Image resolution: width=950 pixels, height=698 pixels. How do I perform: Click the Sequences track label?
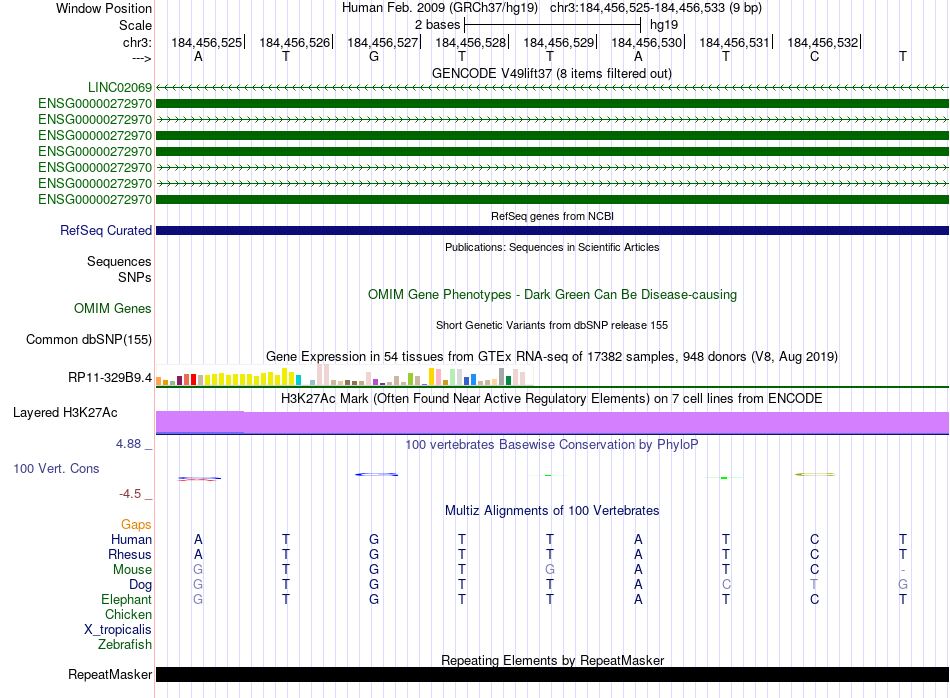119,261
